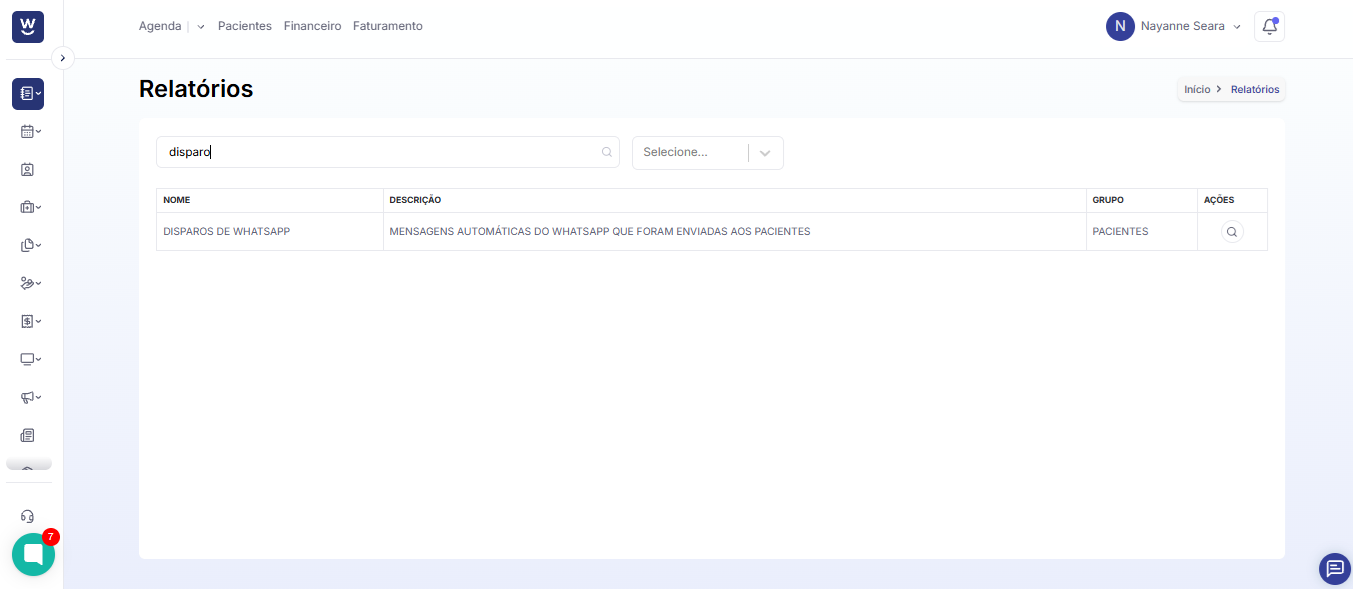
Task: Click the Início breadcrumb link
Action: tap(1197, 89)
